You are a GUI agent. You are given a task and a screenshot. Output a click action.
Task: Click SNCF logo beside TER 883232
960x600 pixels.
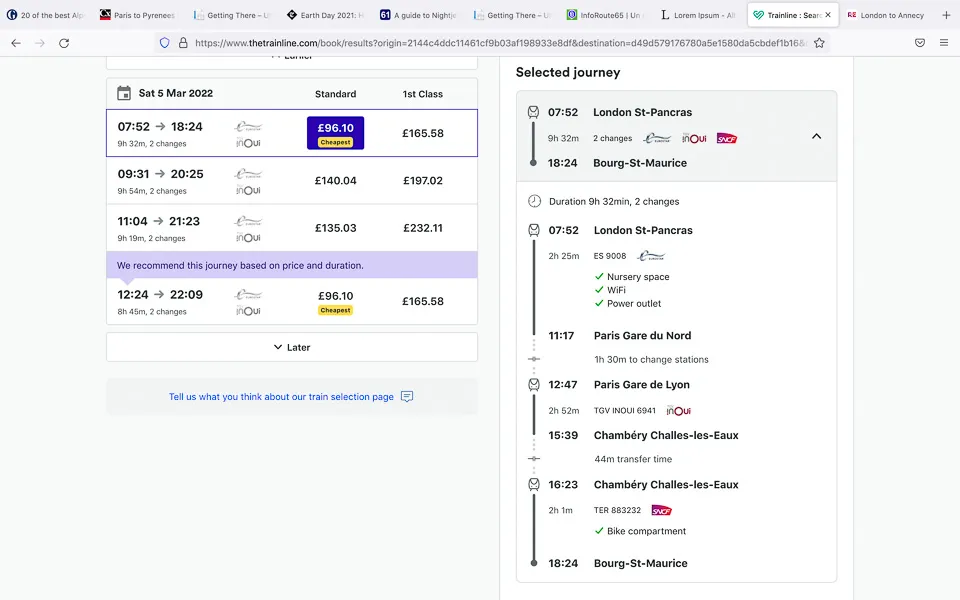click(662, 511)
